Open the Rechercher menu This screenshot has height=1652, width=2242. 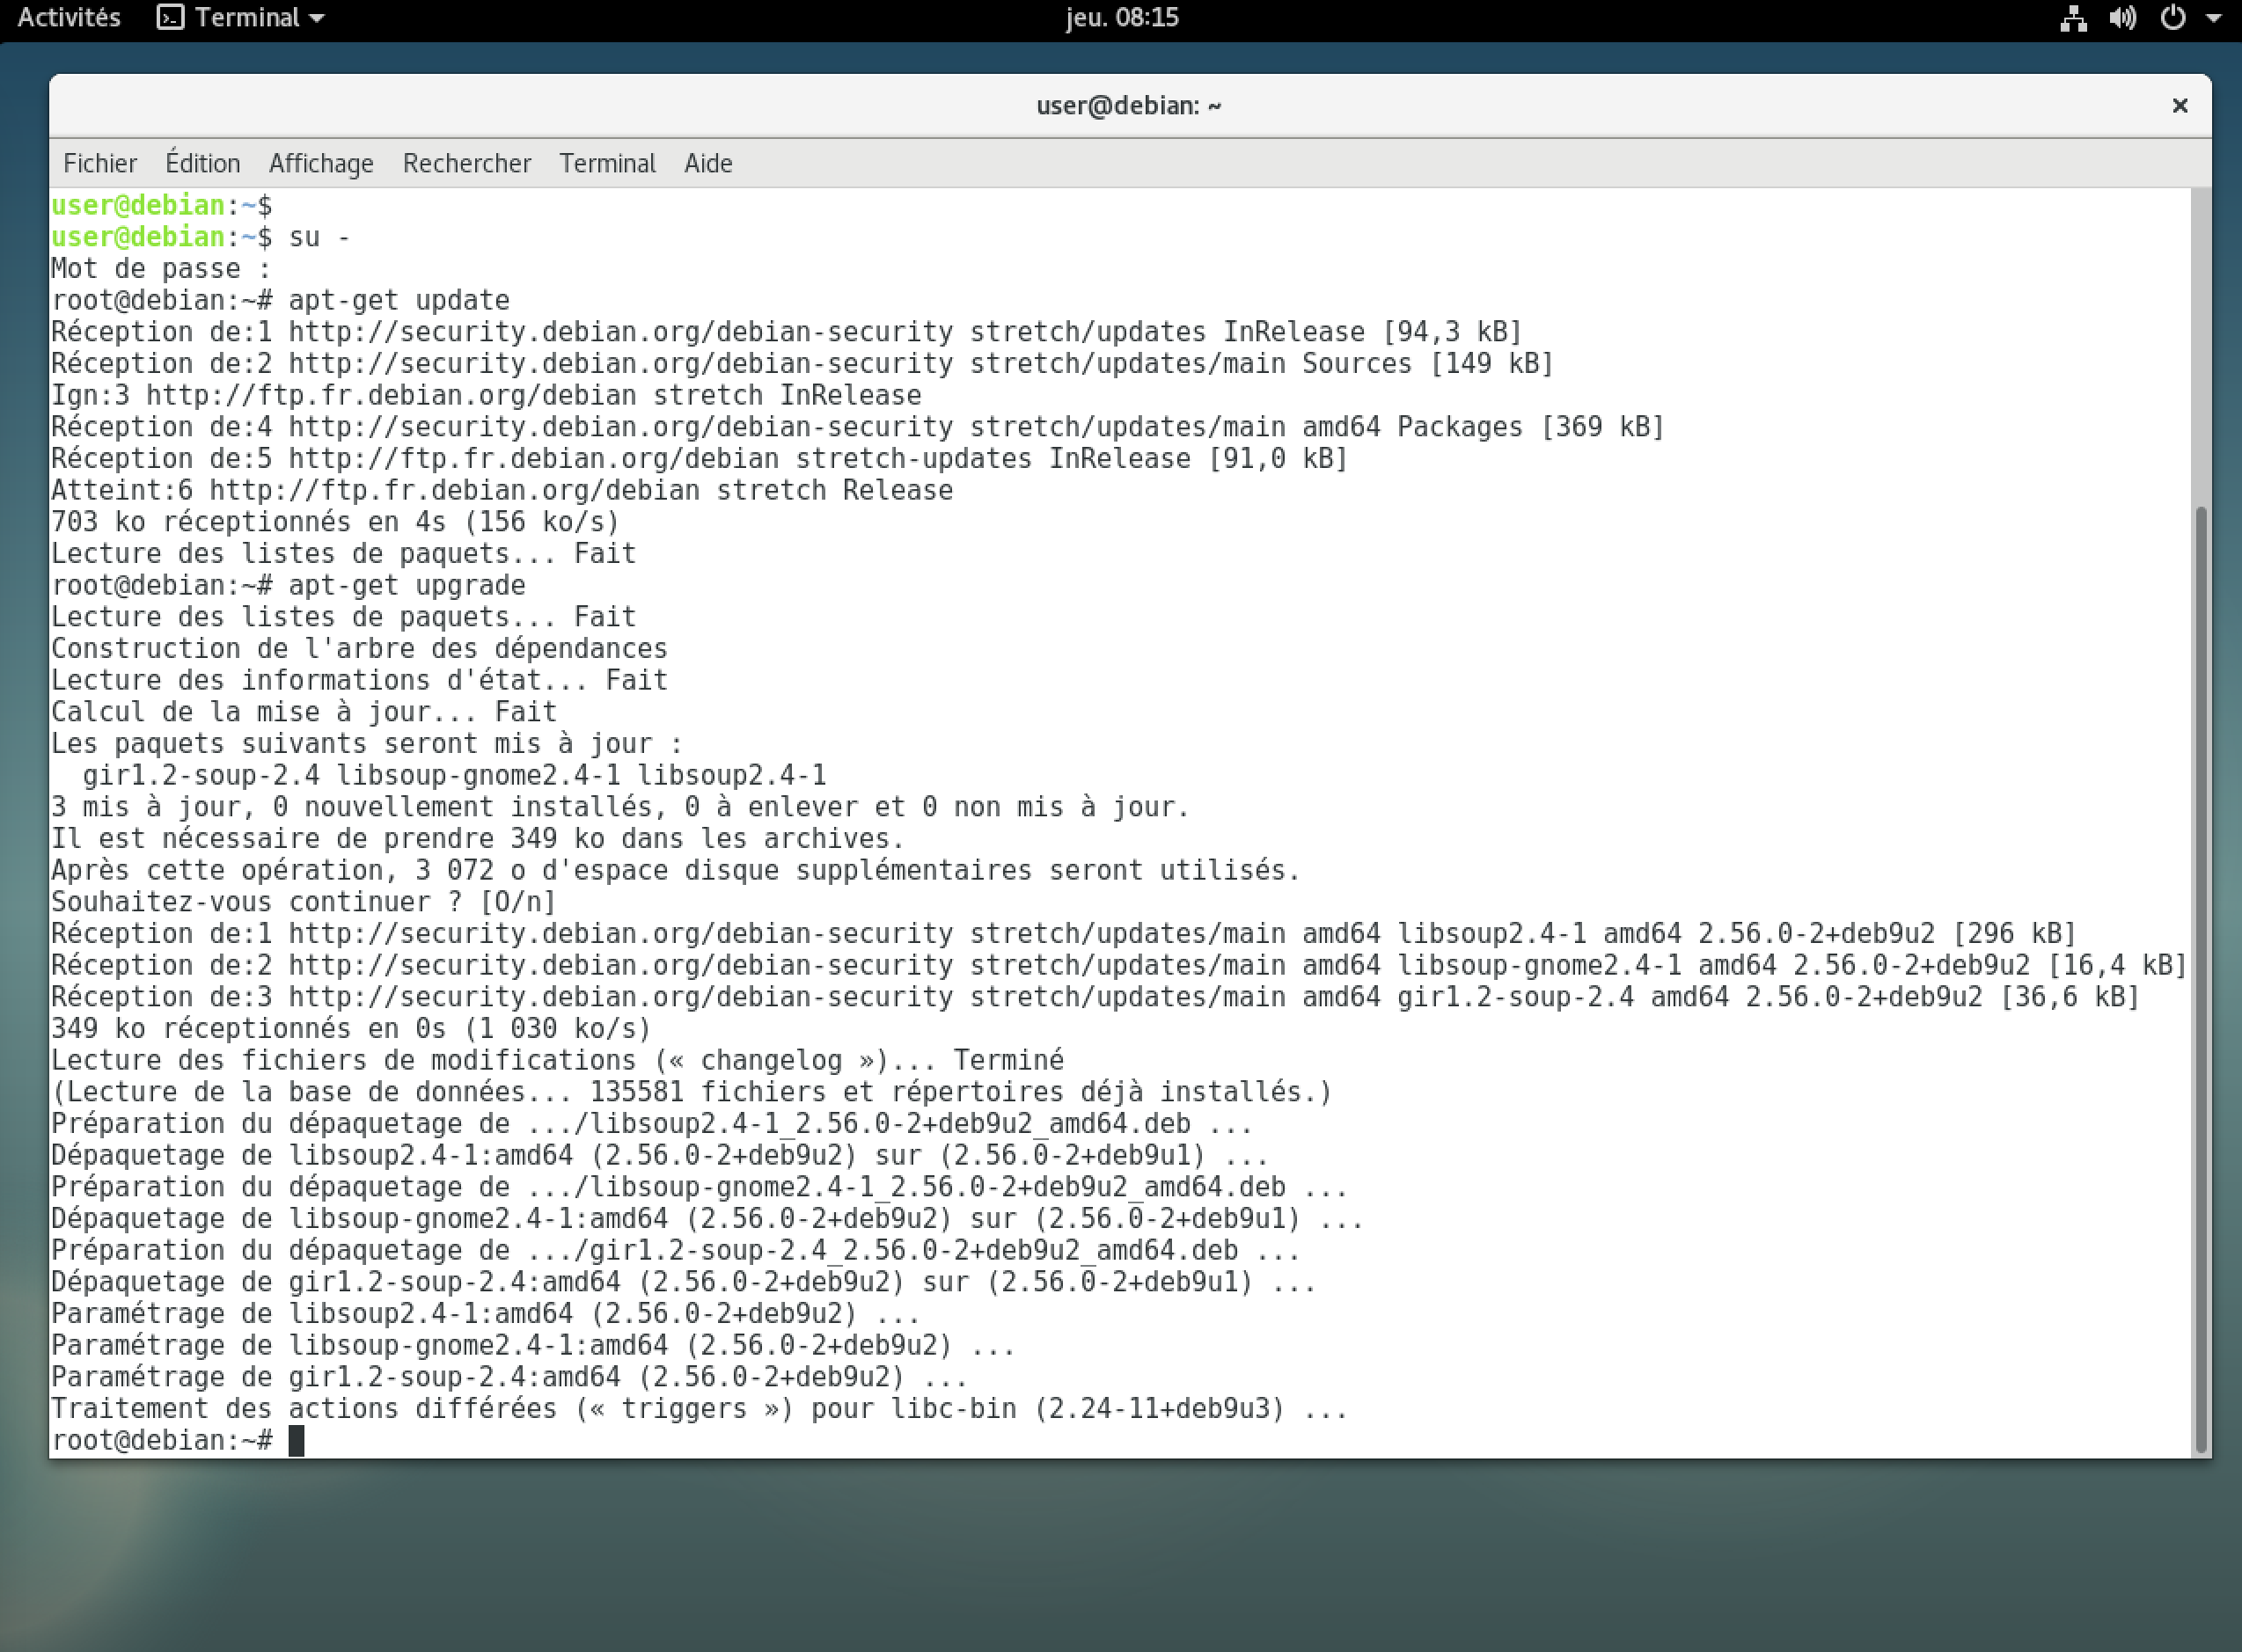point(467,163)
